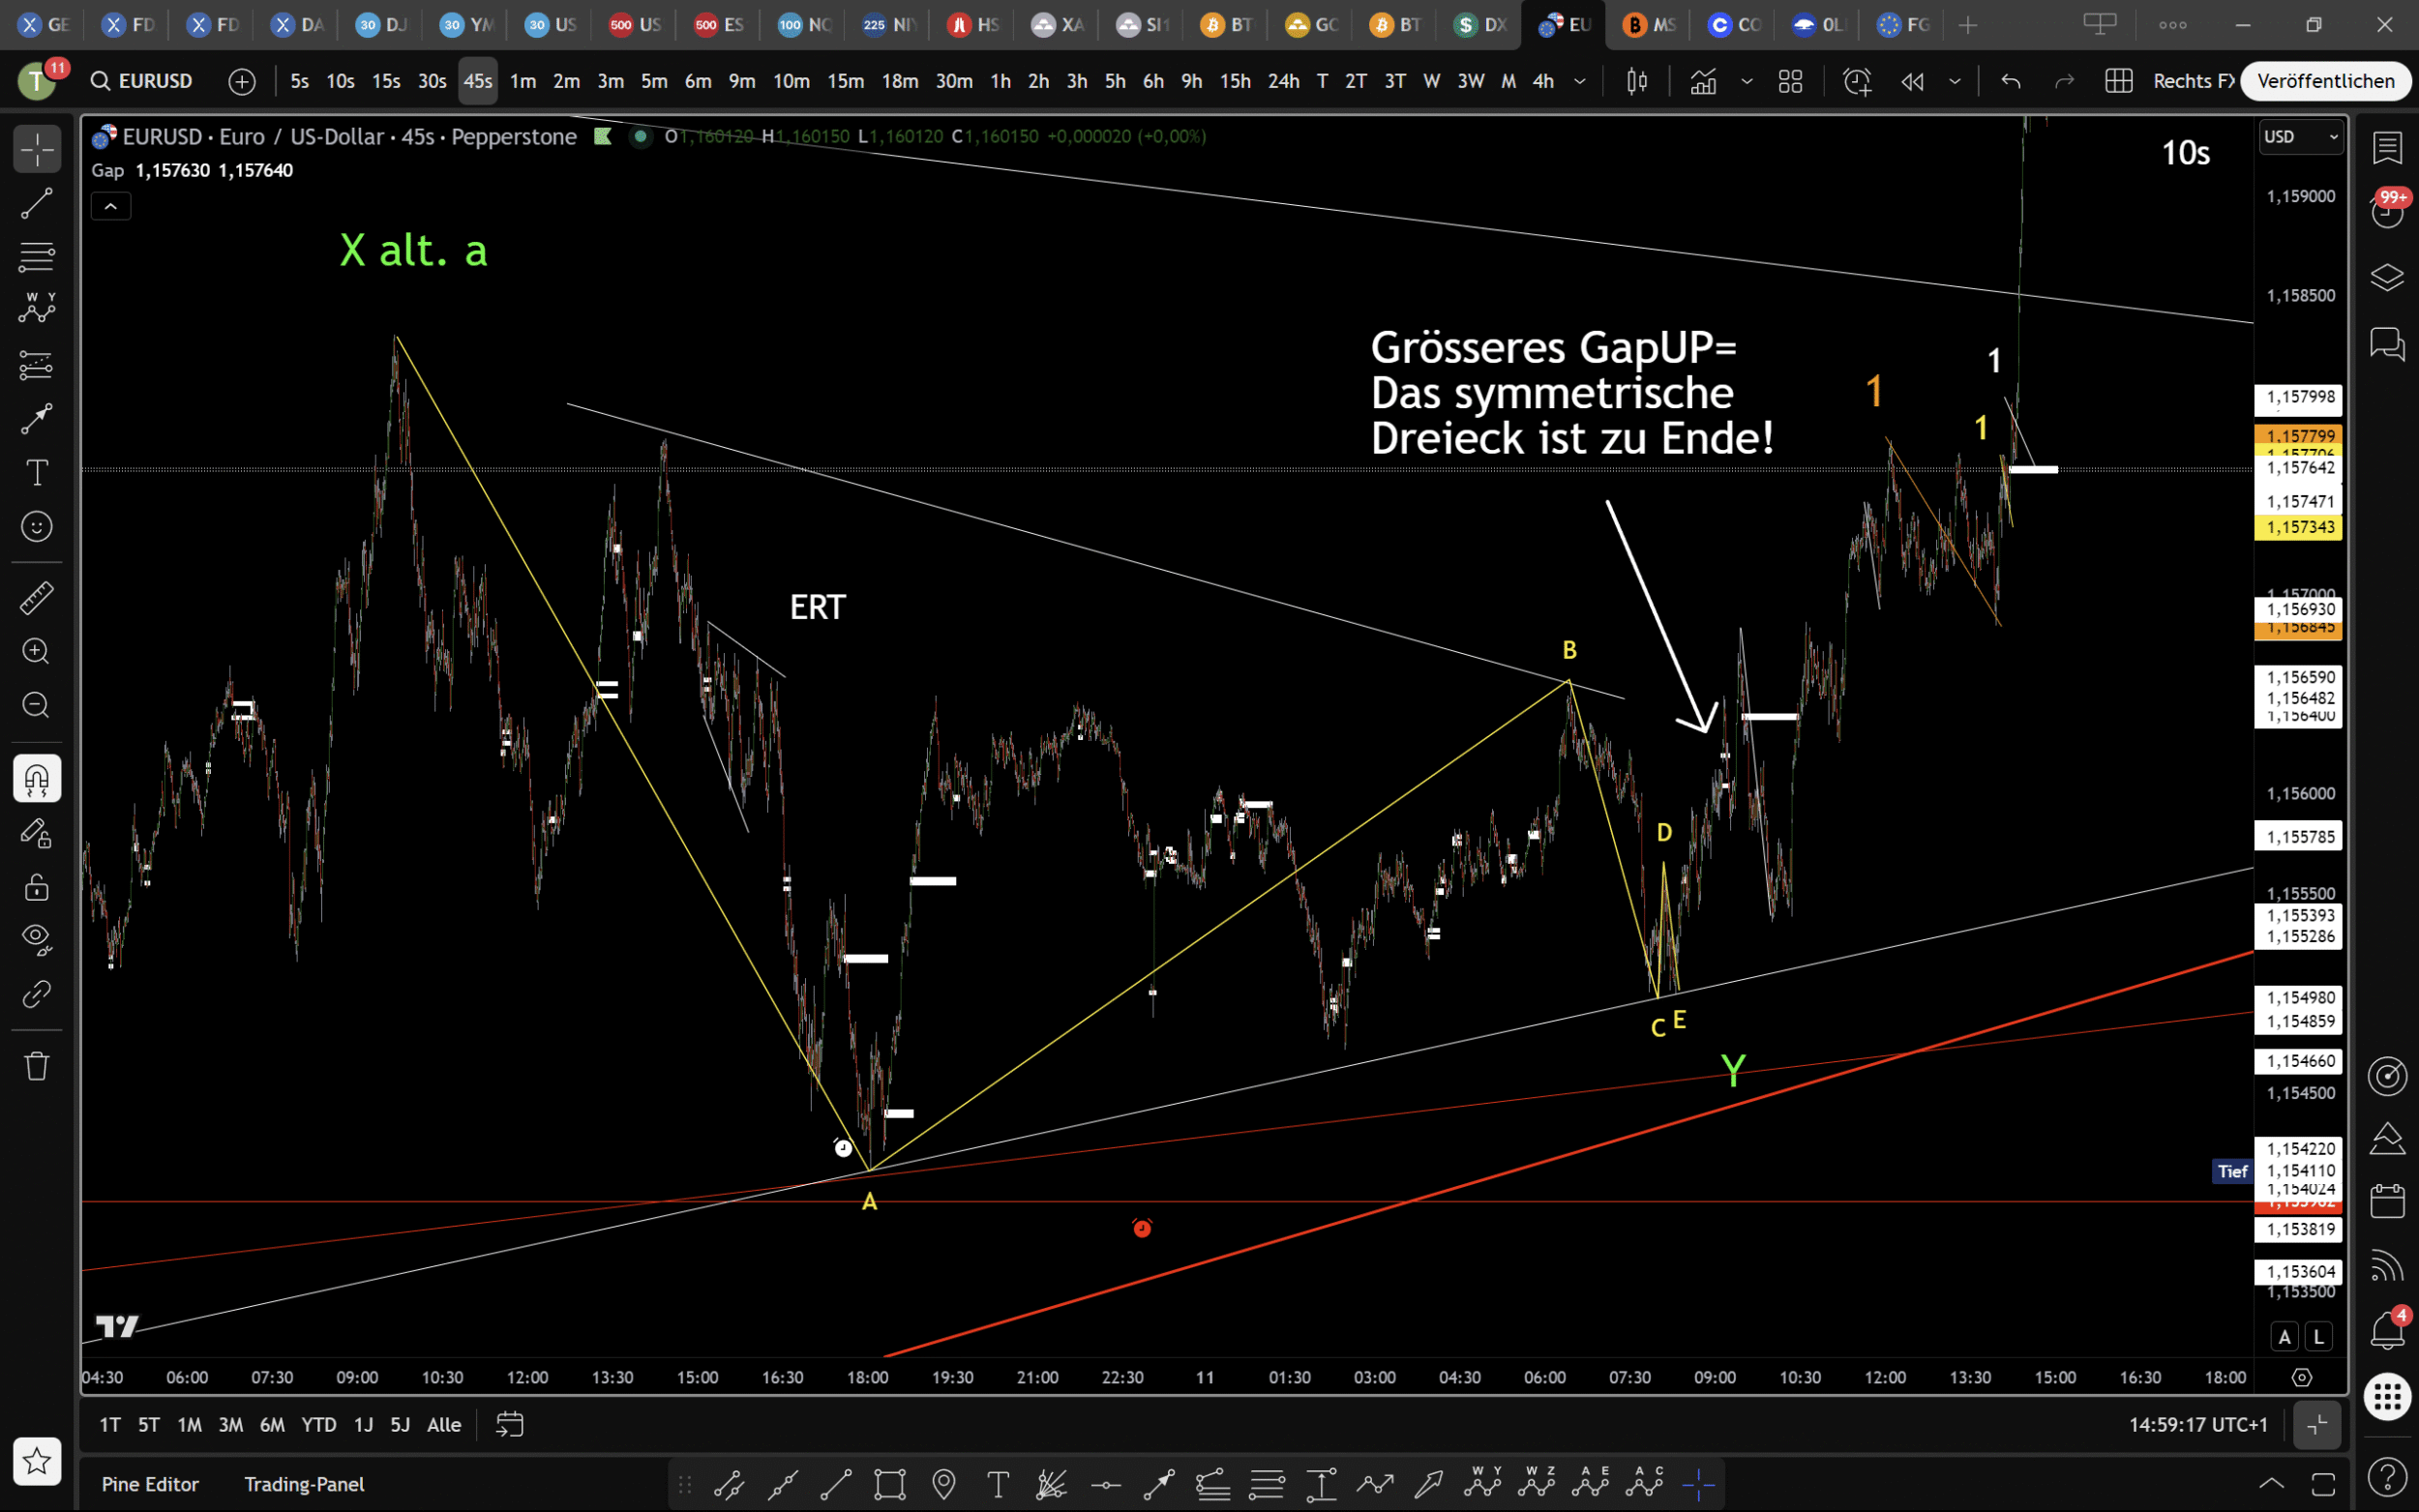The width and height of the screenshot is (2419, 1512).
Task: Expand the timeframe list dropdown arrow
Action: (1580, 81)
